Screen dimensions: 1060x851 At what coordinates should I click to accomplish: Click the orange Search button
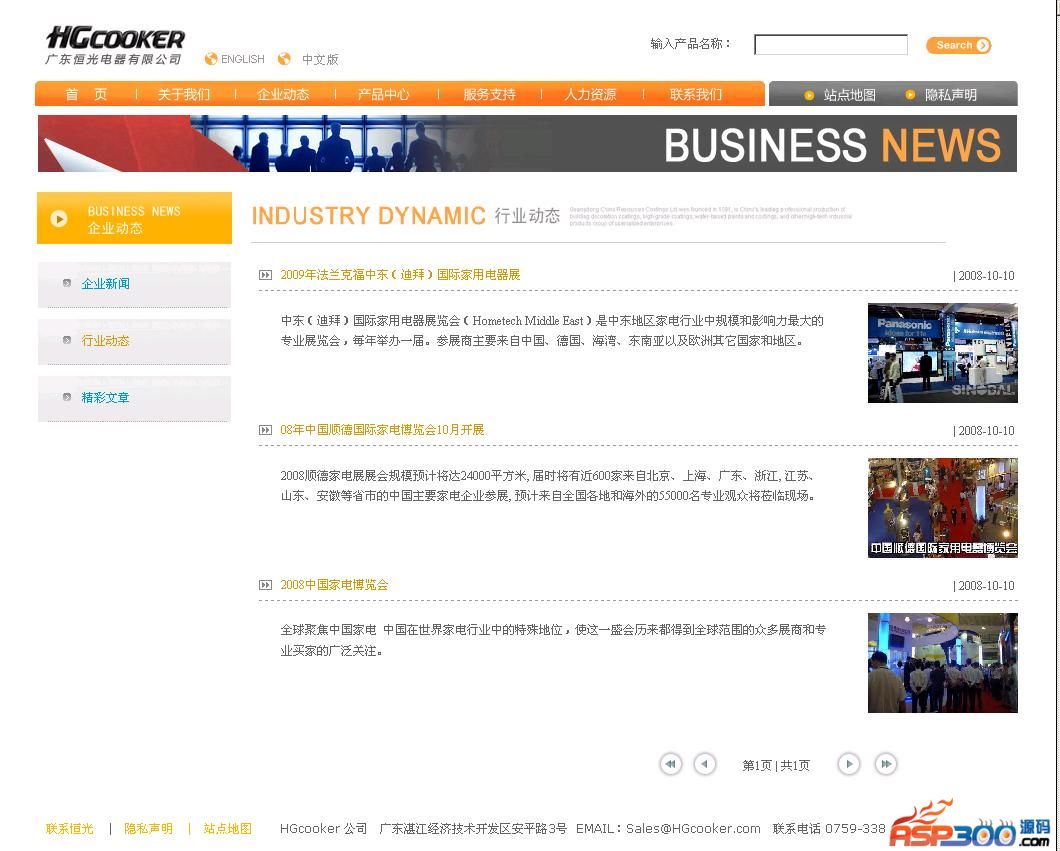(x=959, y=45)
